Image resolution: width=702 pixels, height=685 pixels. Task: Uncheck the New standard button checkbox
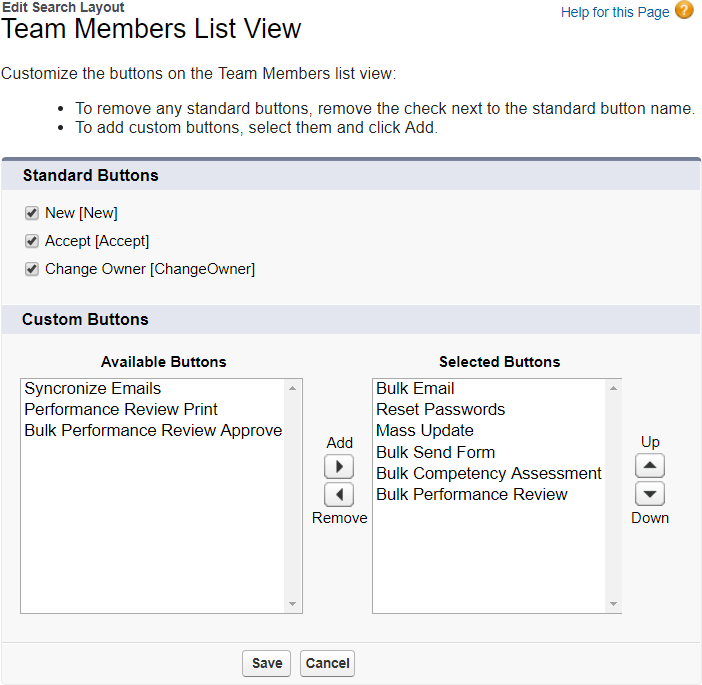pos(32,213)
